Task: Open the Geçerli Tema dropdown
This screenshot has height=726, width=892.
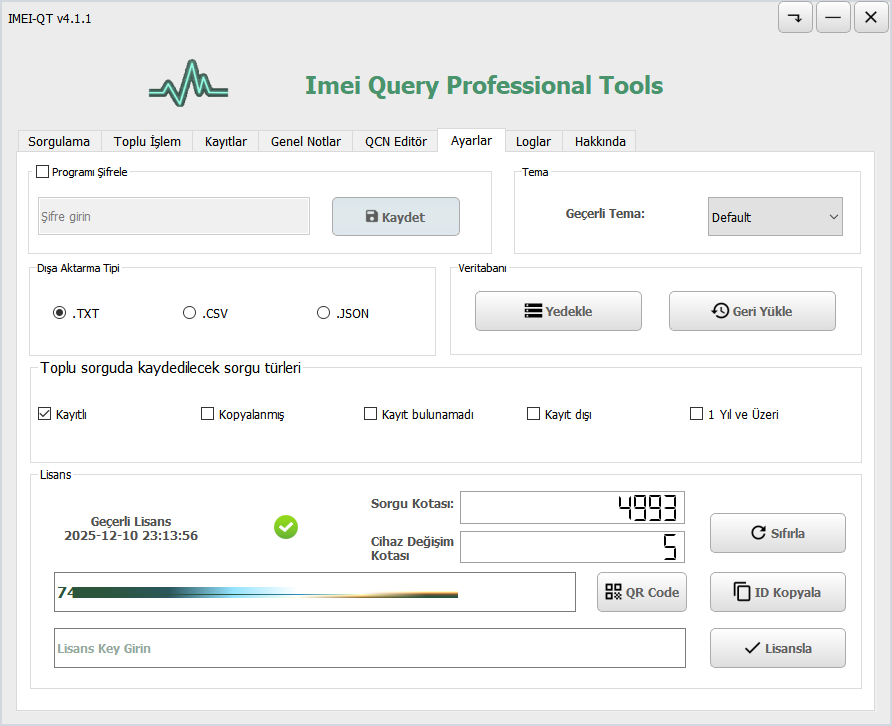Action: [775, 217]
